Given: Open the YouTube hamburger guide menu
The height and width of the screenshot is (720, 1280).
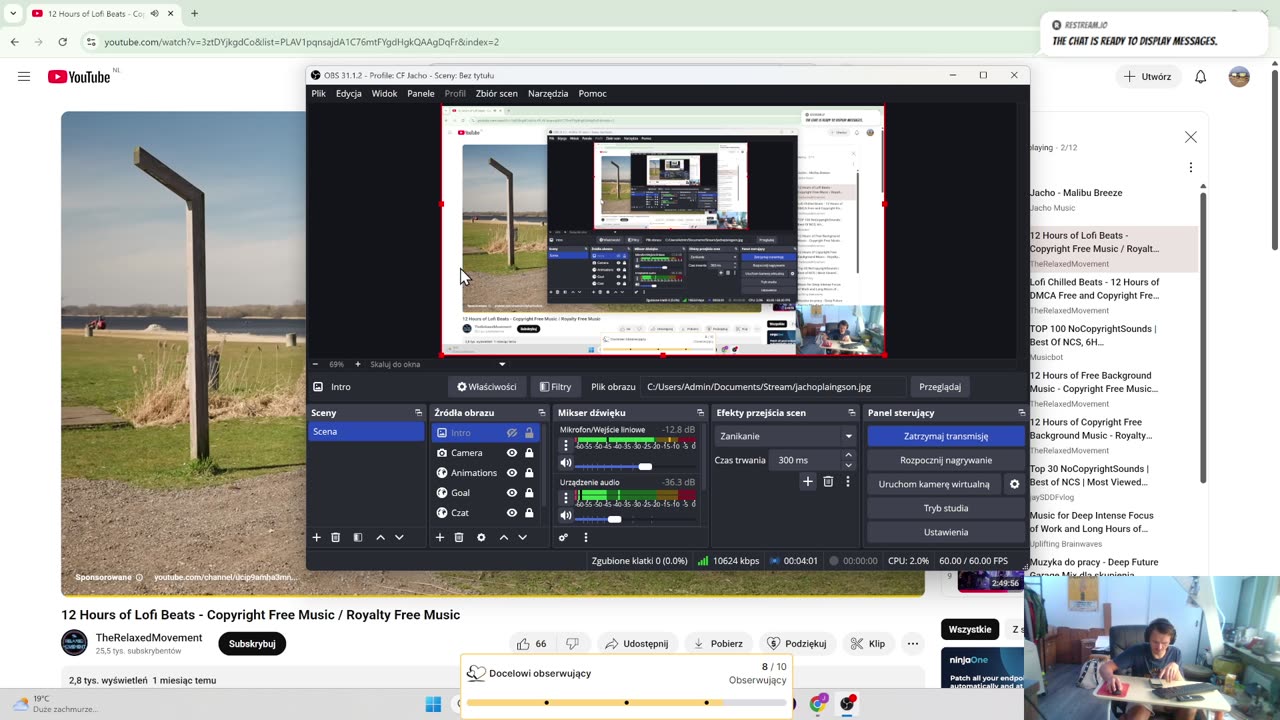Looking at the screenshot, I should point(24,76).
